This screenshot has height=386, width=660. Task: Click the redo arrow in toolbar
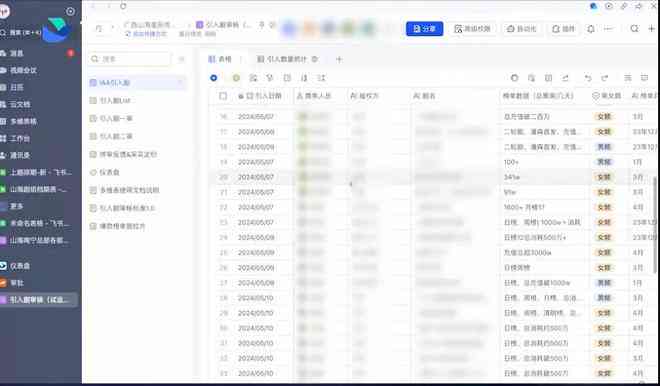(605, 78)
